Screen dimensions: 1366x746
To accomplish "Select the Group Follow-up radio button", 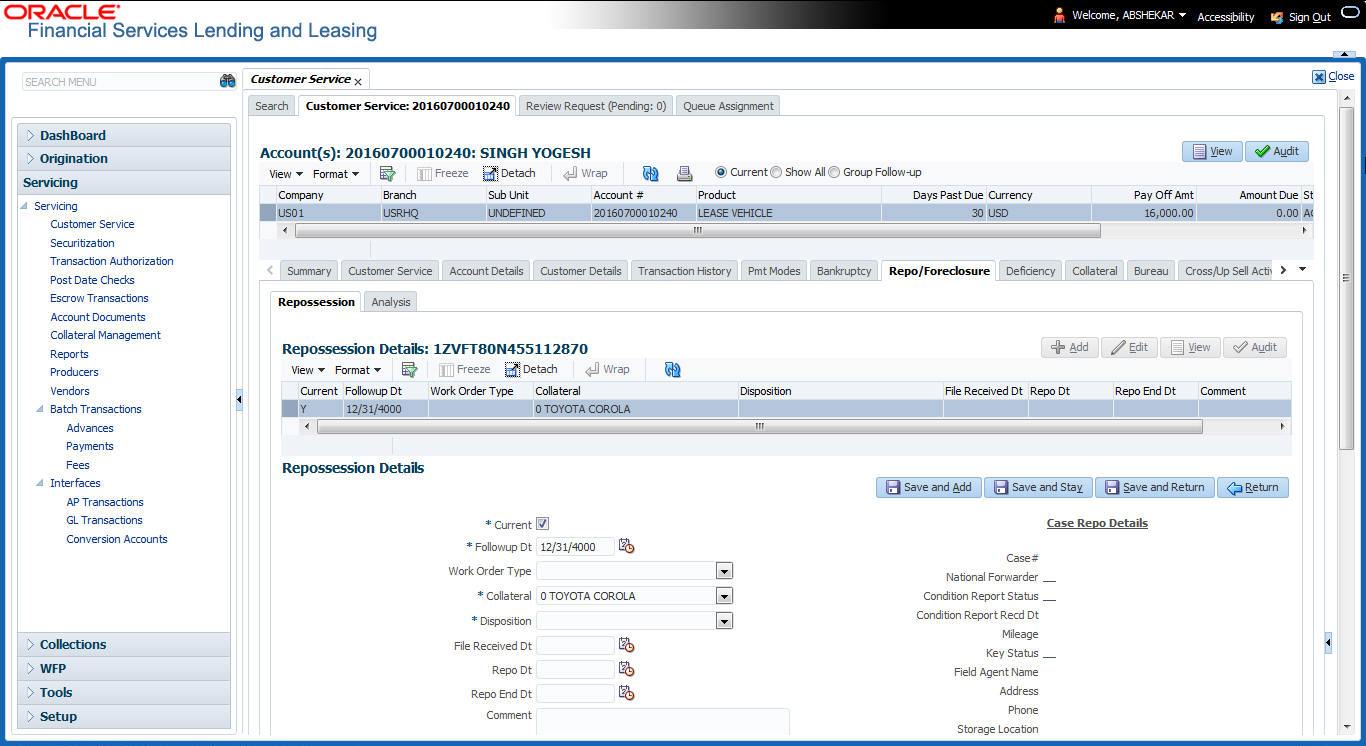I will [834, 172].
